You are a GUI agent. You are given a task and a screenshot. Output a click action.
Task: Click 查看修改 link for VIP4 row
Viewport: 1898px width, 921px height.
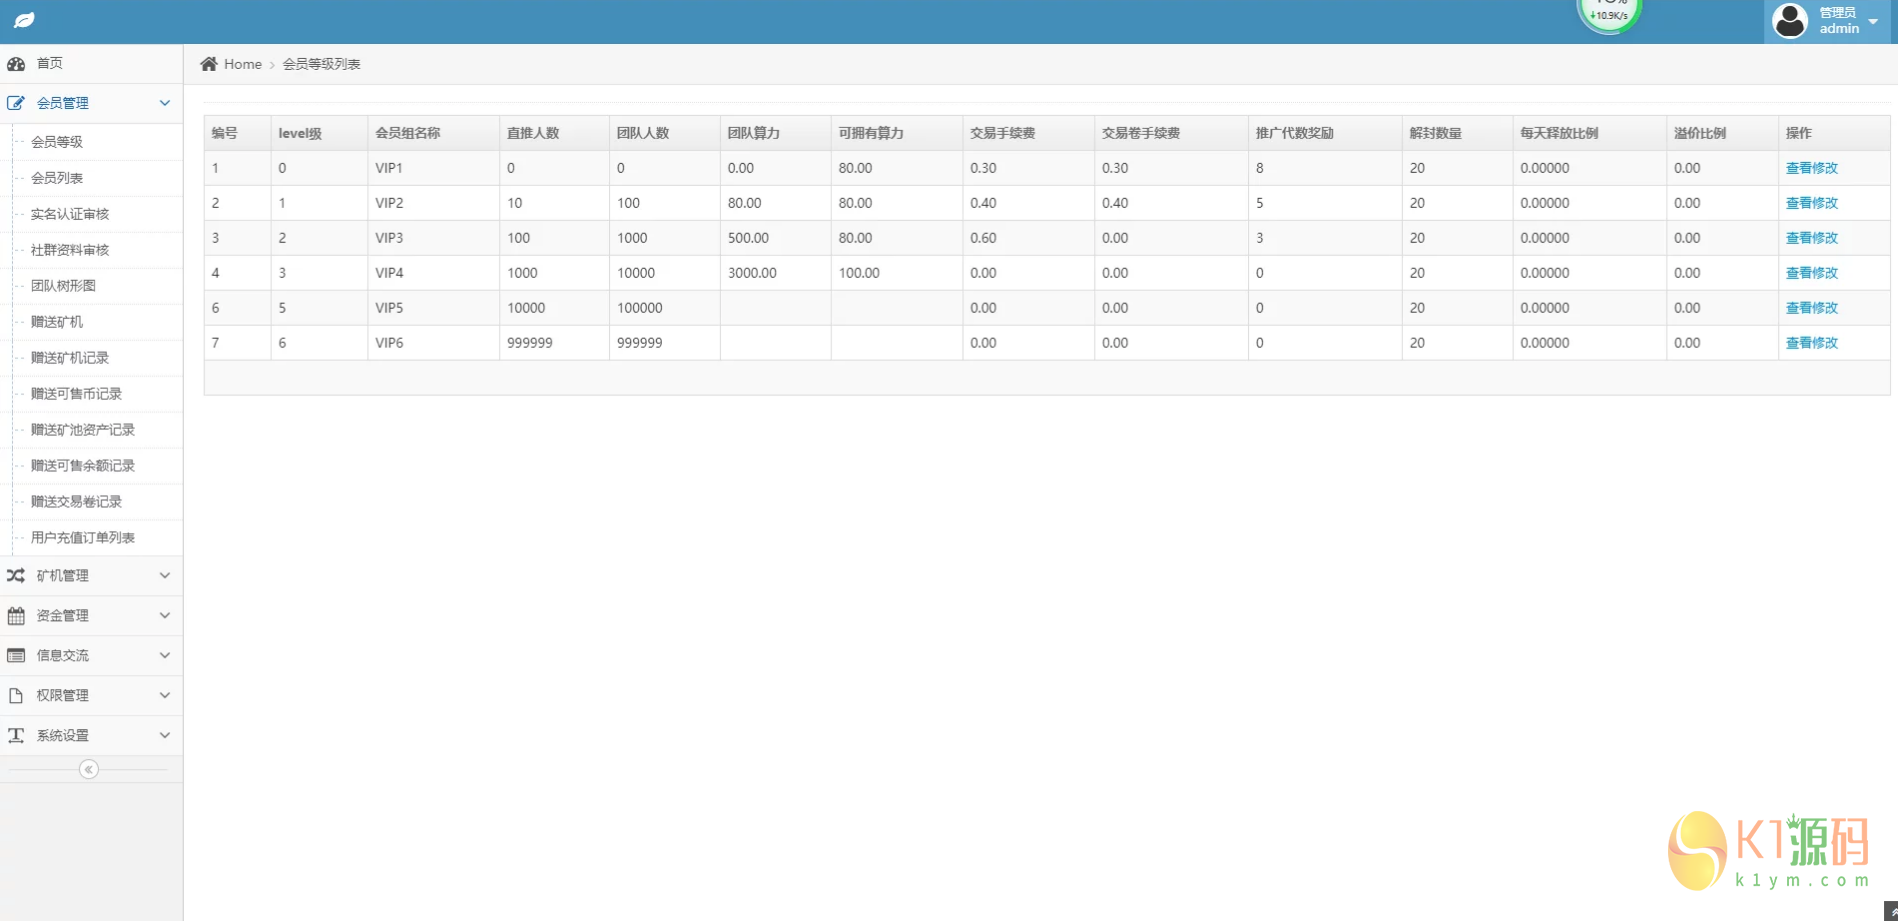(1811, 273)
